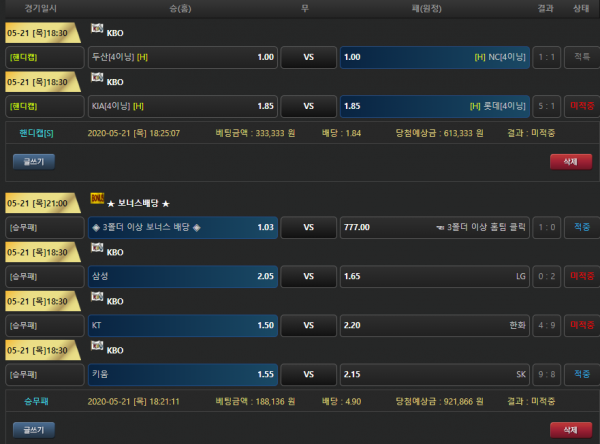Select the 삼성 home pick at 2.05
600x444 pixels.
click(x=182, y=276)
